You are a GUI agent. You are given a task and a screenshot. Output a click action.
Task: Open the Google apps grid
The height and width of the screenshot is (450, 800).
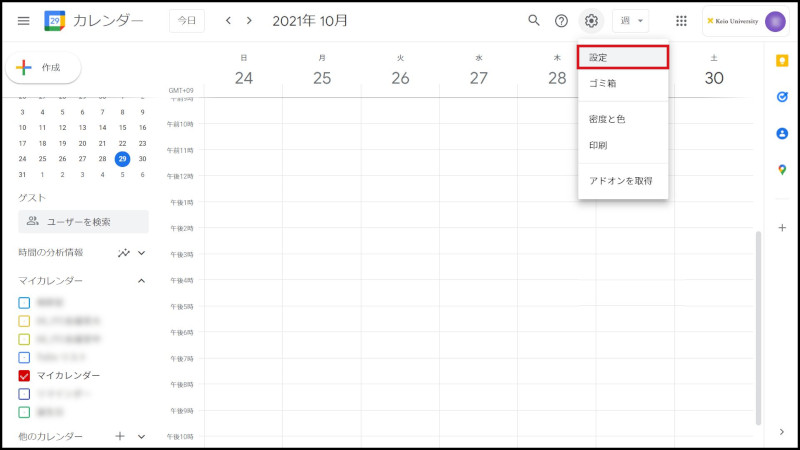[682, 20]
